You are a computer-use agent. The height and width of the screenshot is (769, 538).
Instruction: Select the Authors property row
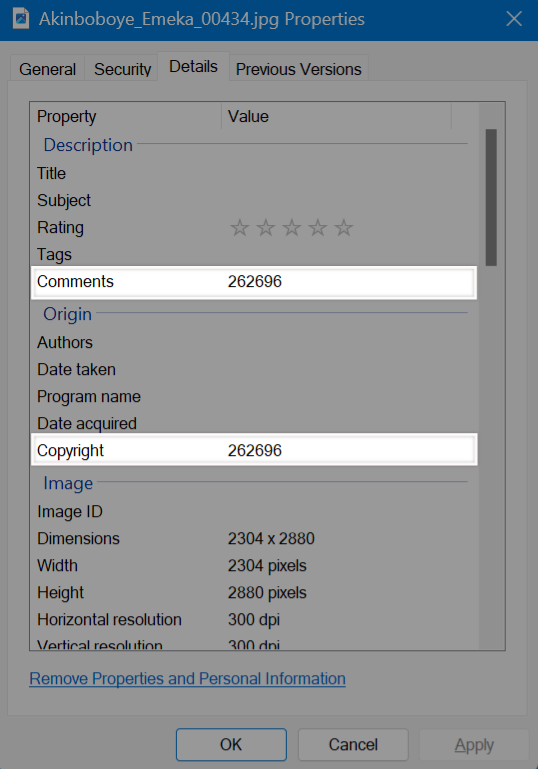click(x=254, y=342)
